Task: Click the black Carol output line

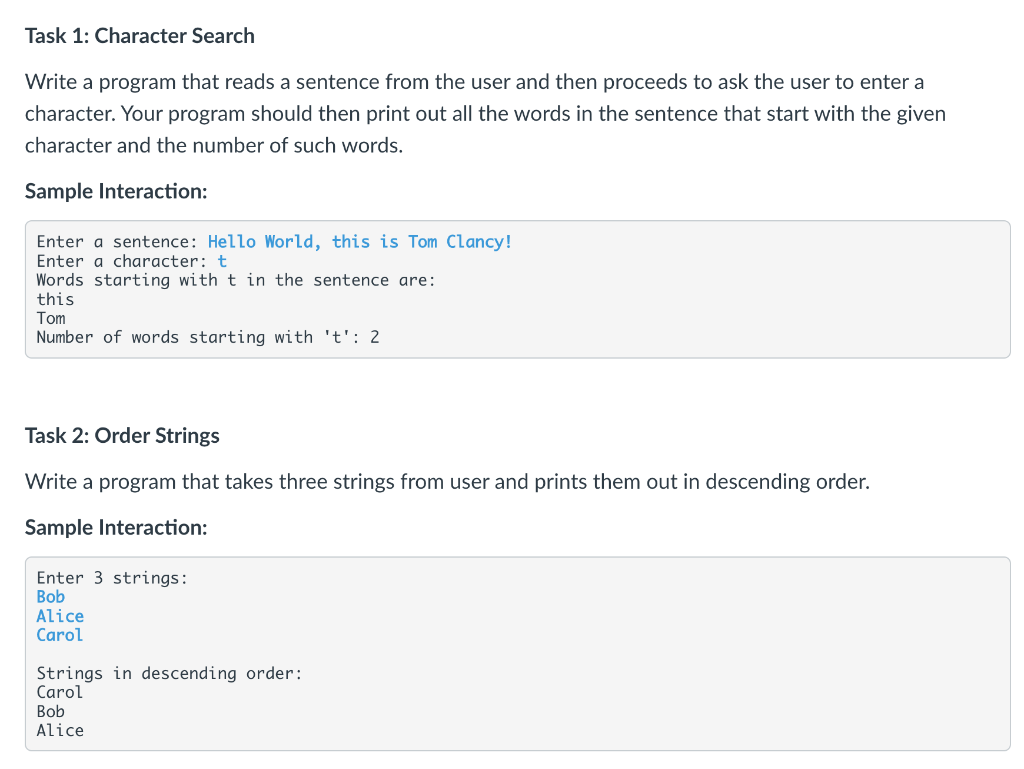Action: pyautogui.click(x=60, y=693)
